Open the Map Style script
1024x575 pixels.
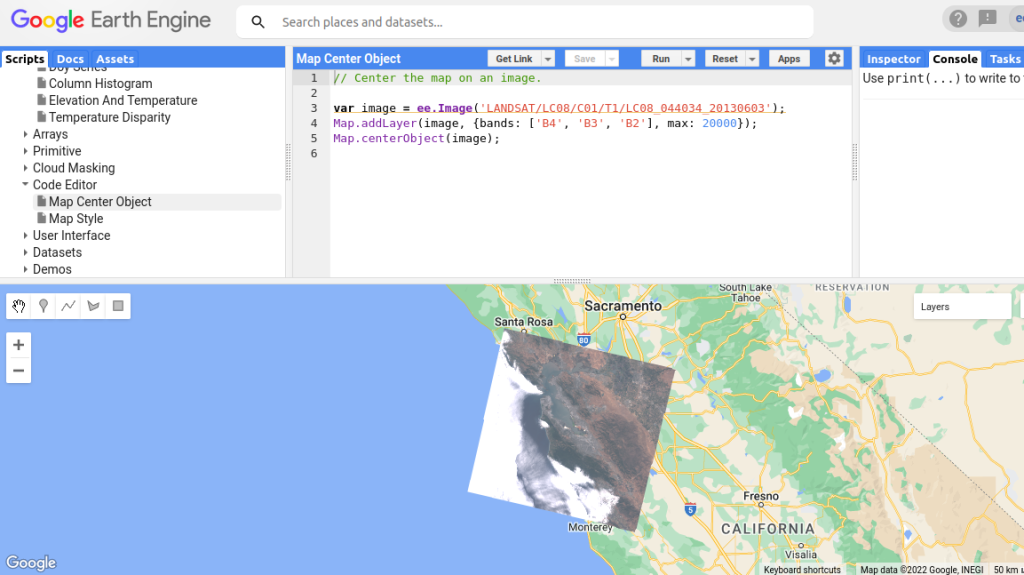click(x=76, y=219)
